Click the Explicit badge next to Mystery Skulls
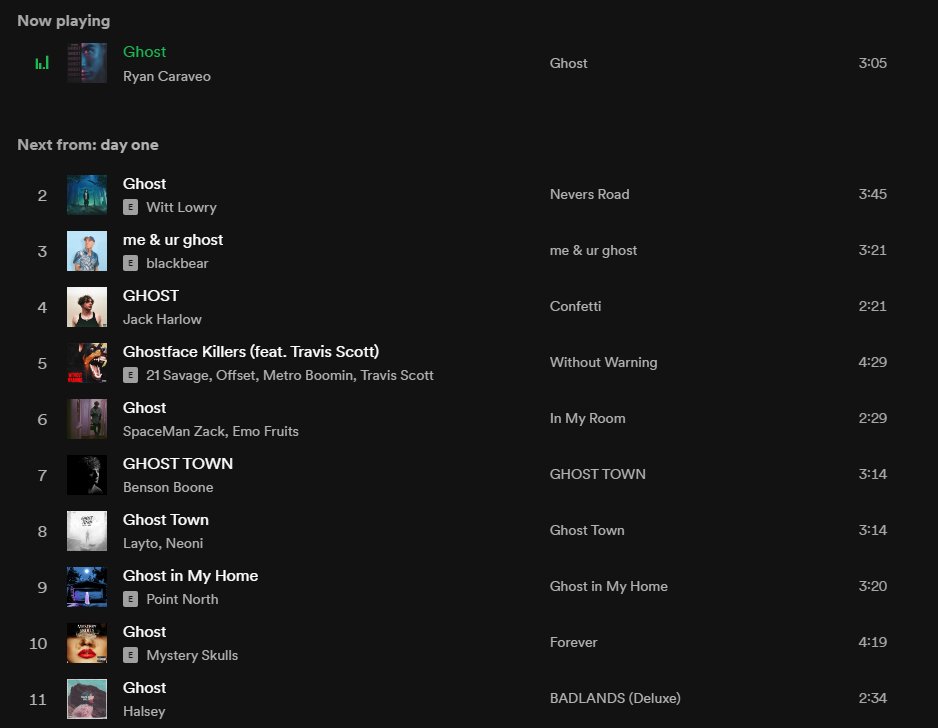Screen dimensions: 938x728 129,655
